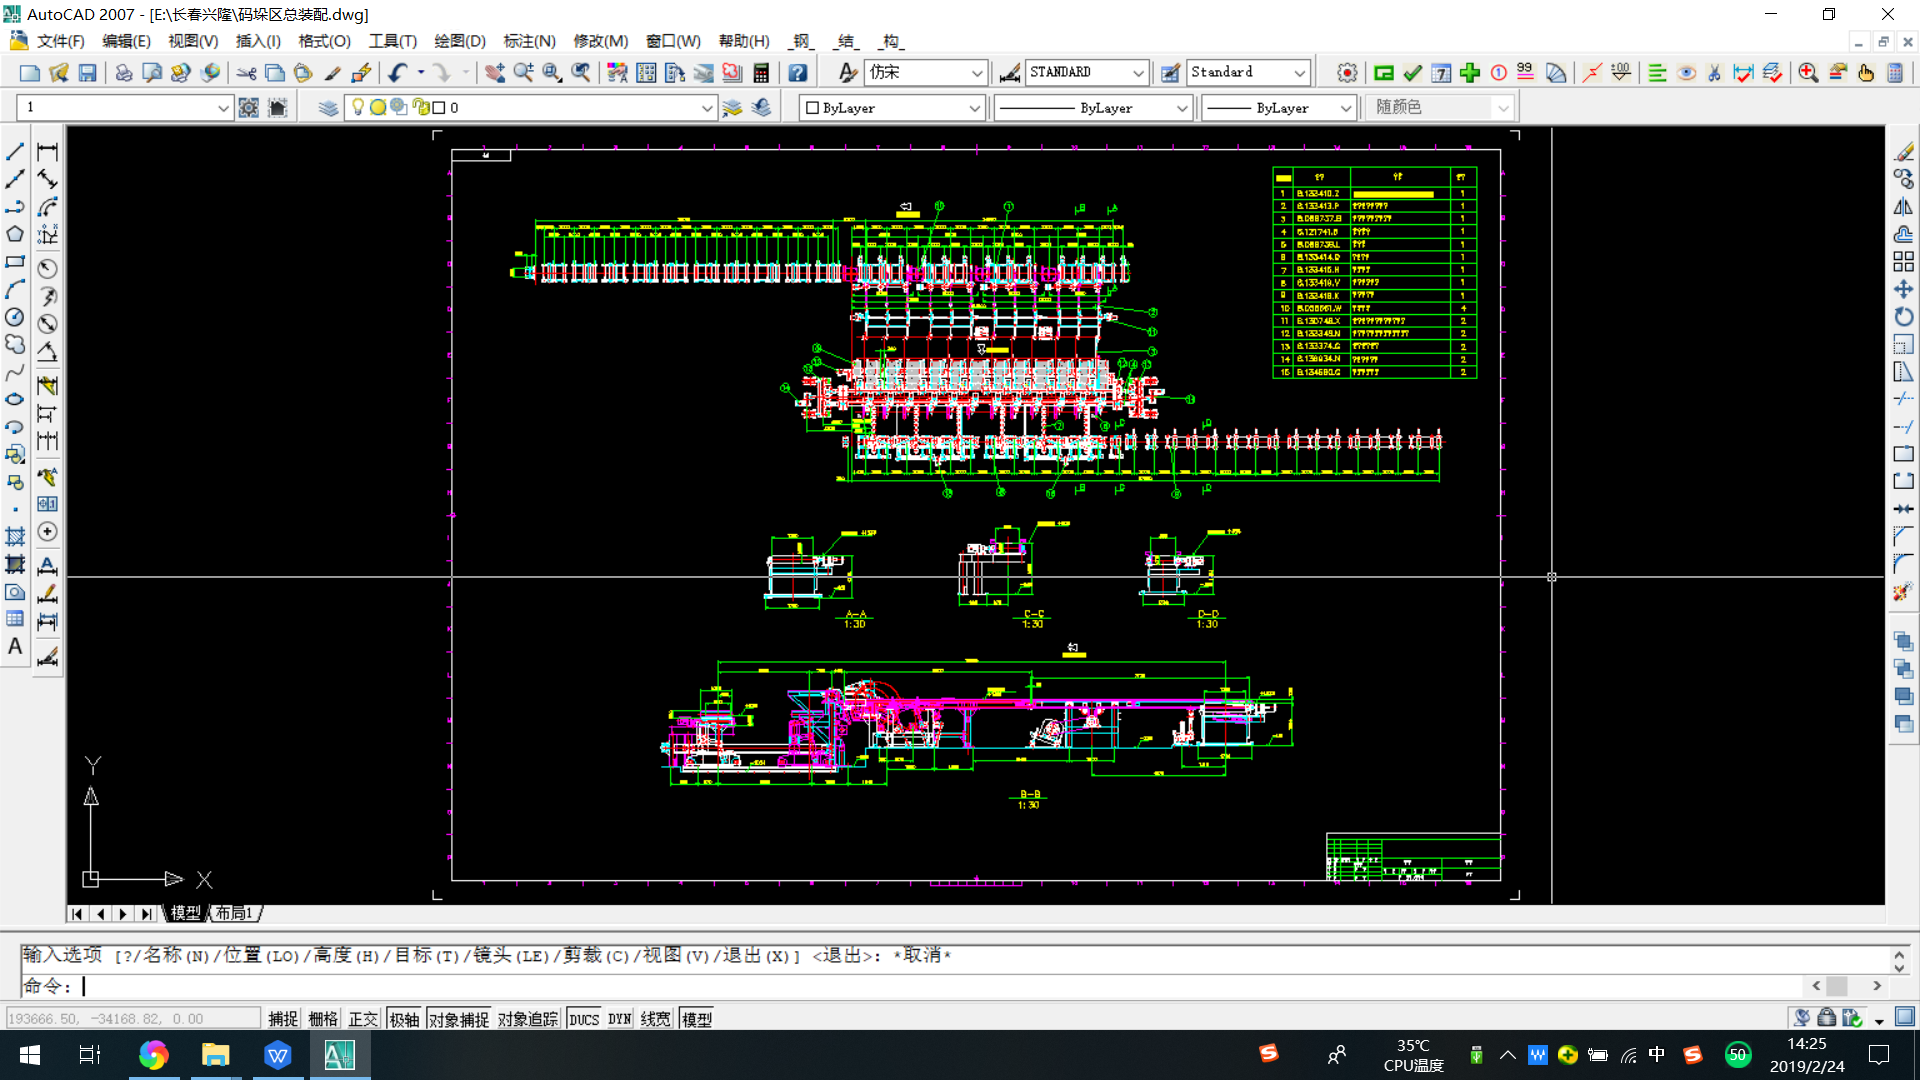Screen dimensions: 1920x1080
Task: Click the Undo arrow icon
Action: pyautogui.click(x=398, y=73)
